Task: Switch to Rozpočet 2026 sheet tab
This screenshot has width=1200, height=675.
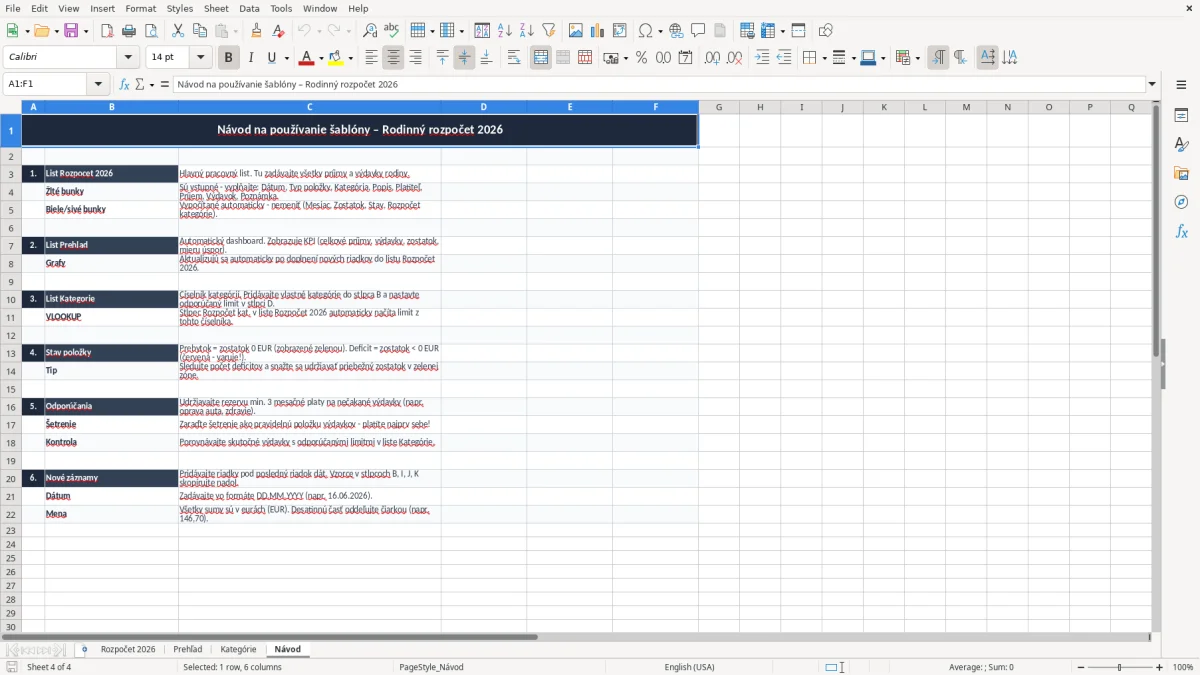Action: tap(128, 649)
